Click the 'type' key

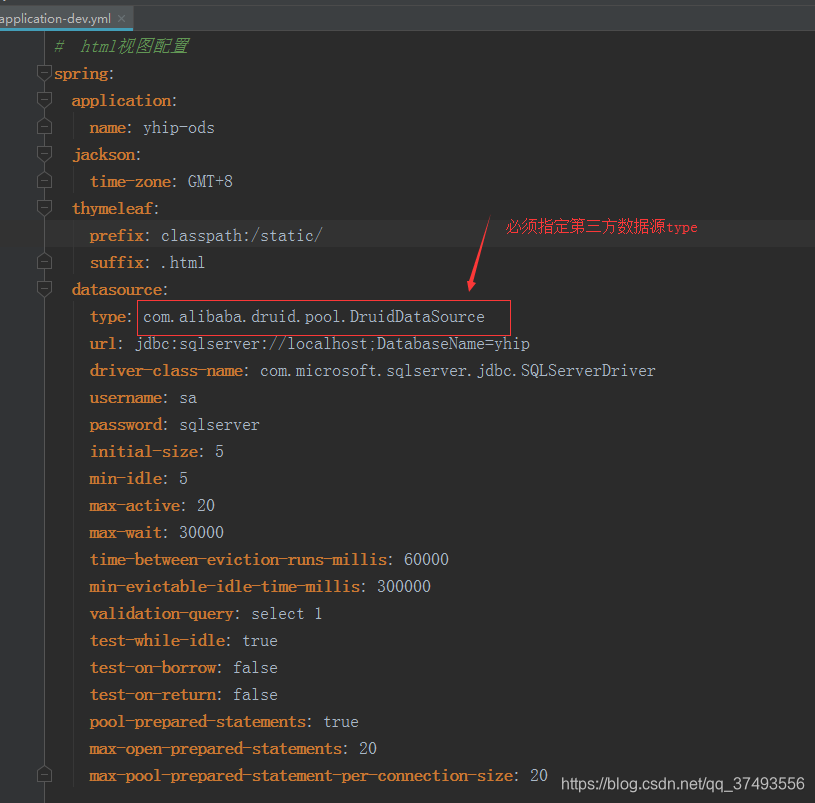(x=108, y=317)
